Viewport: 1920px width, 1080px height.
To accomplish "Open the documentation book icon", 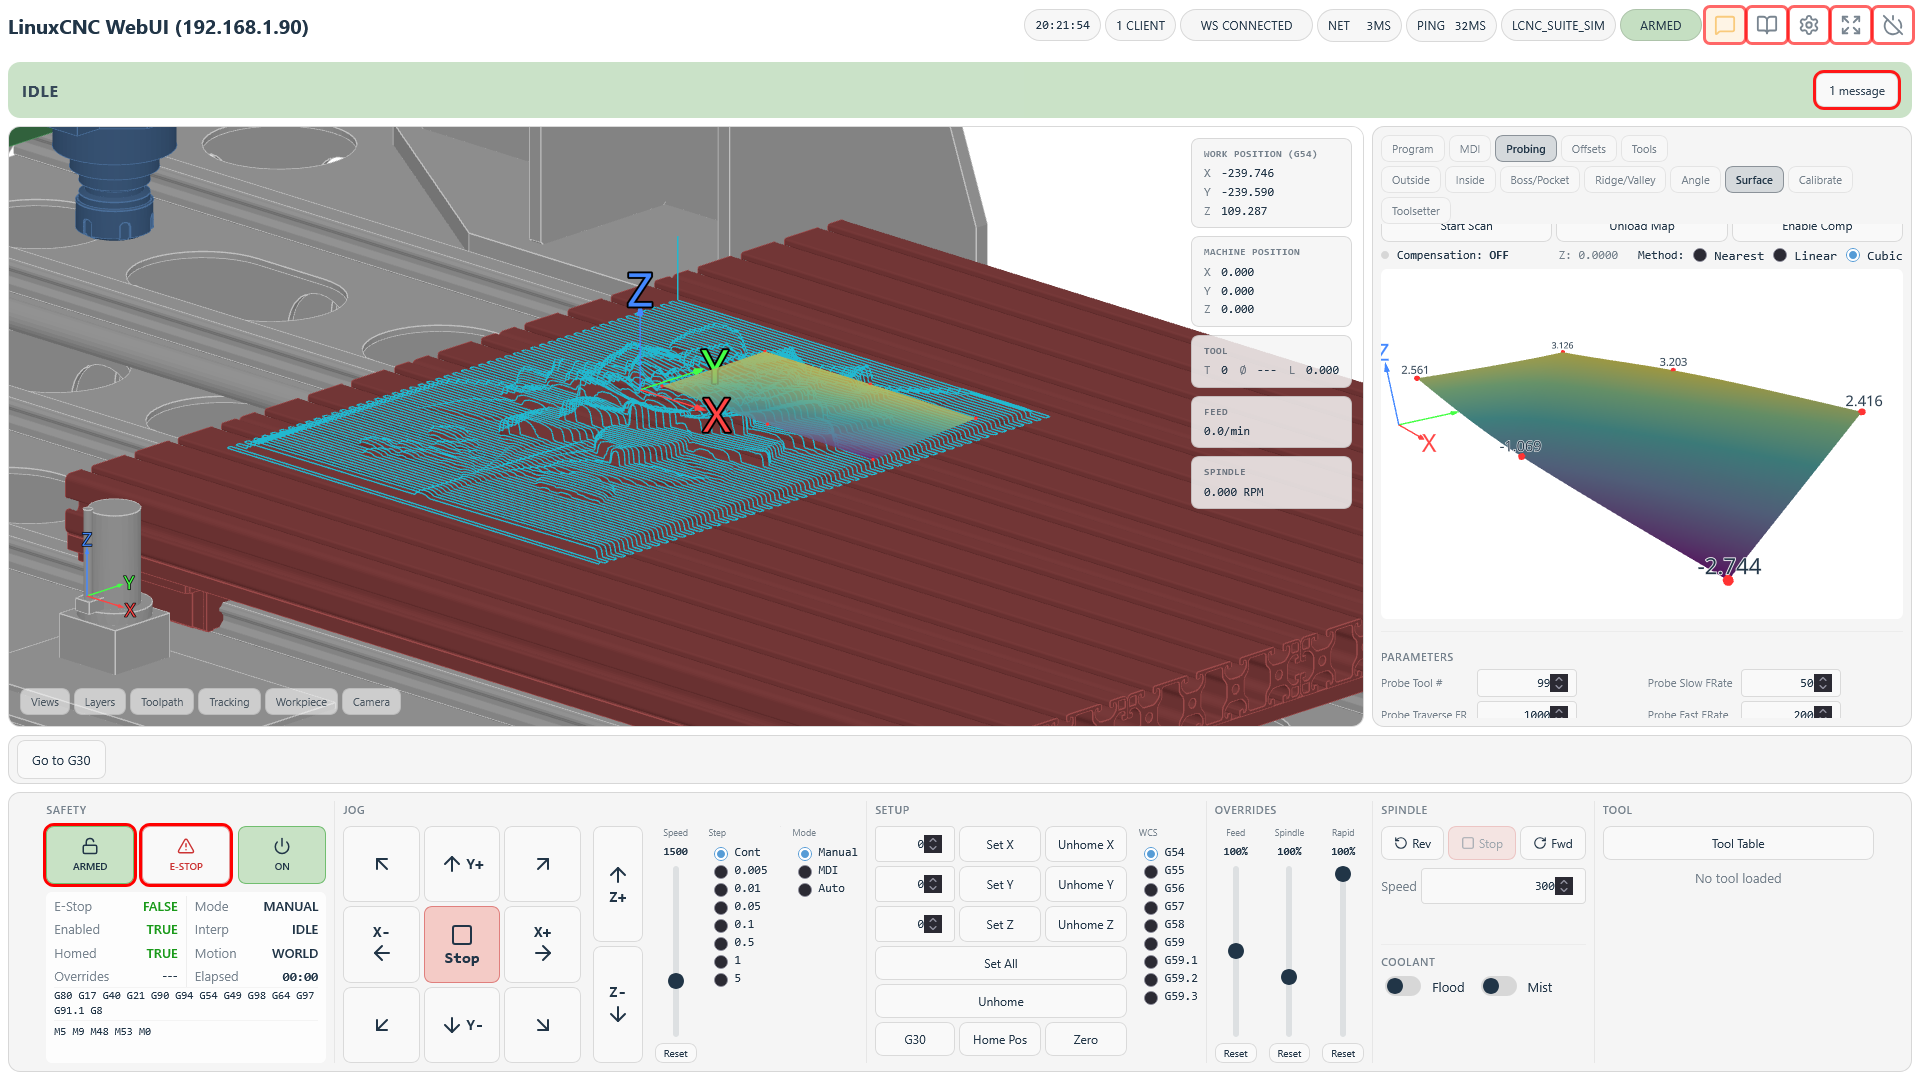I will (x=1767, y=25).
